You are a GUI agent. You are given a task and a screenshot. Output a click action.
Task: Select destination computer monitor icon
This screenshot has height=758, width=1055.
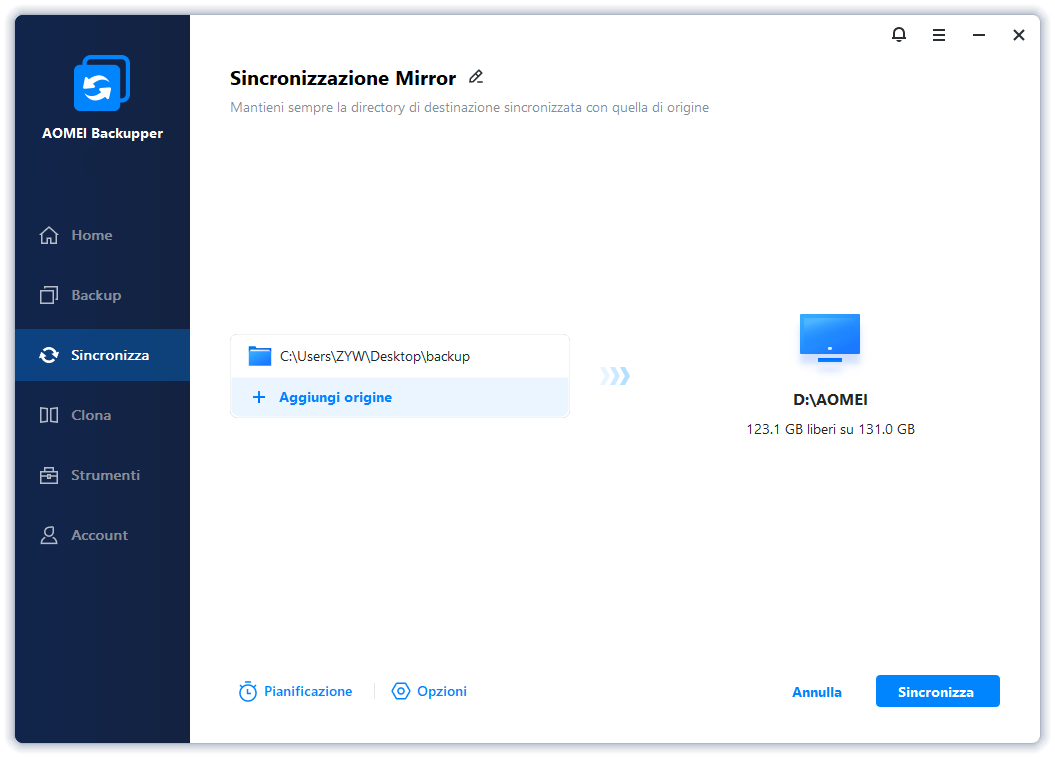point(830,338)
